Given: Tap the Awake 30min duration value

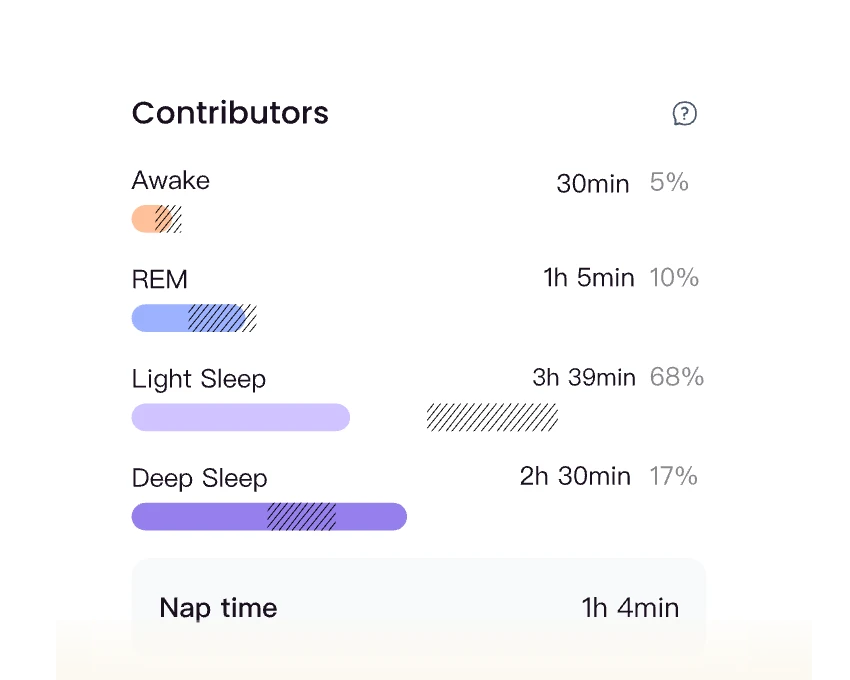Looking at the screenshot, I should pos(593,184).
